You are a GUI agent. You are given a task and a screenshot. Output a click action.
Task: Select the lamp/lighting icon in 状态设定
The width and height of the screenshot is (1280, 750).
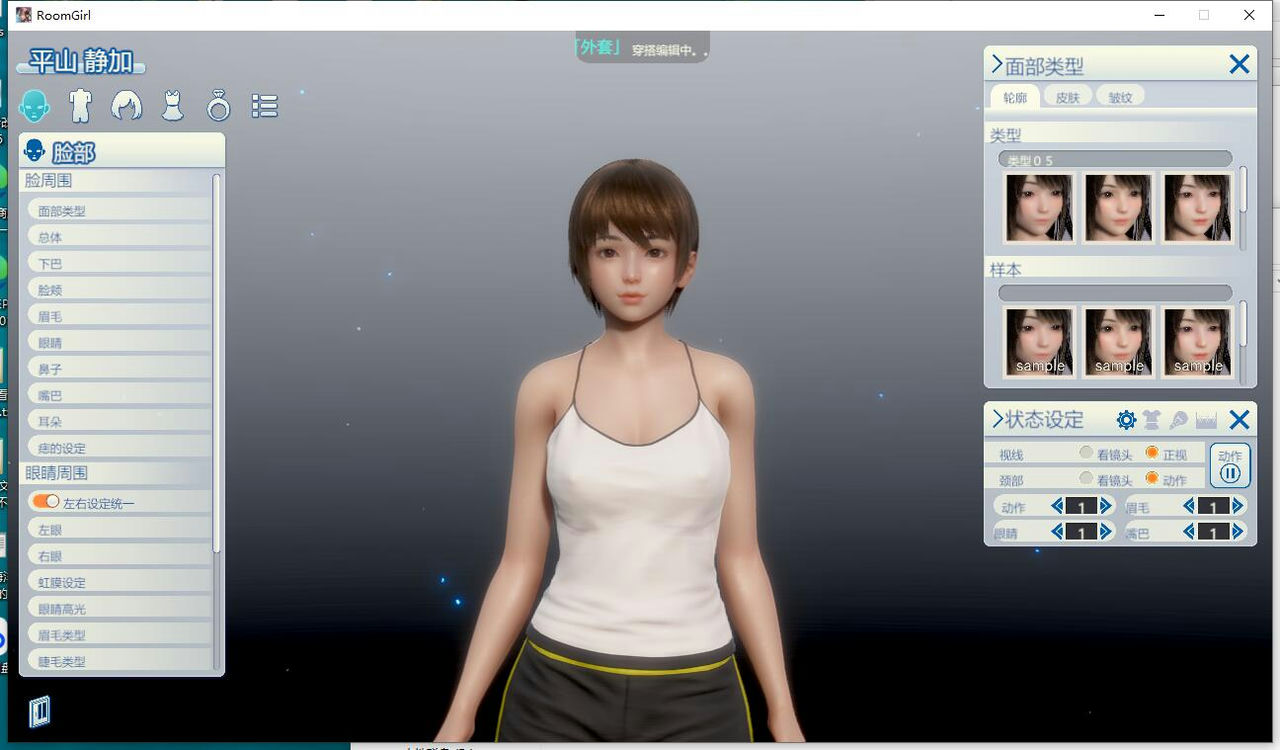click(x=1178, y=419)
